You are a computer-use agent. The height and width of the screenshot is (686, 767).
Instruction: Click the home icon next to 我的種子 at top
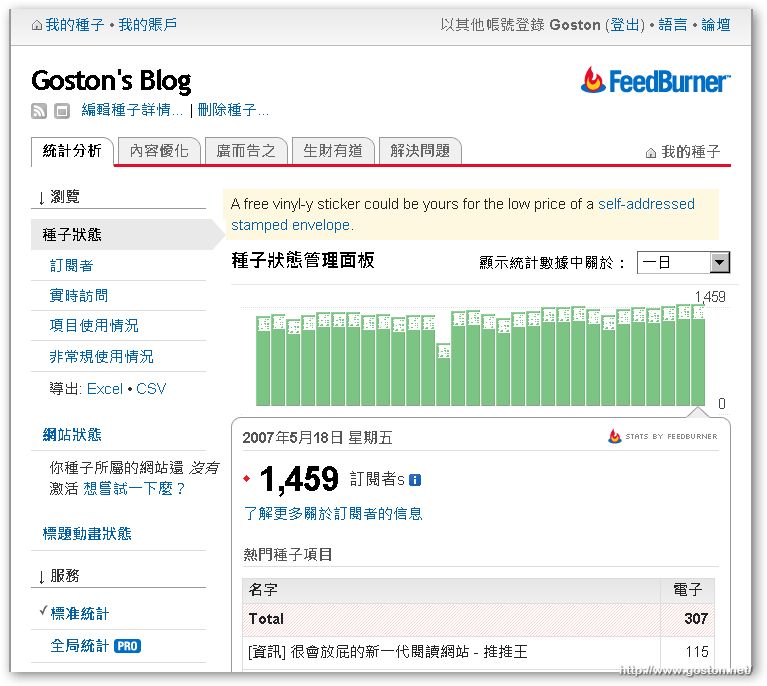(x=37, y=24)
